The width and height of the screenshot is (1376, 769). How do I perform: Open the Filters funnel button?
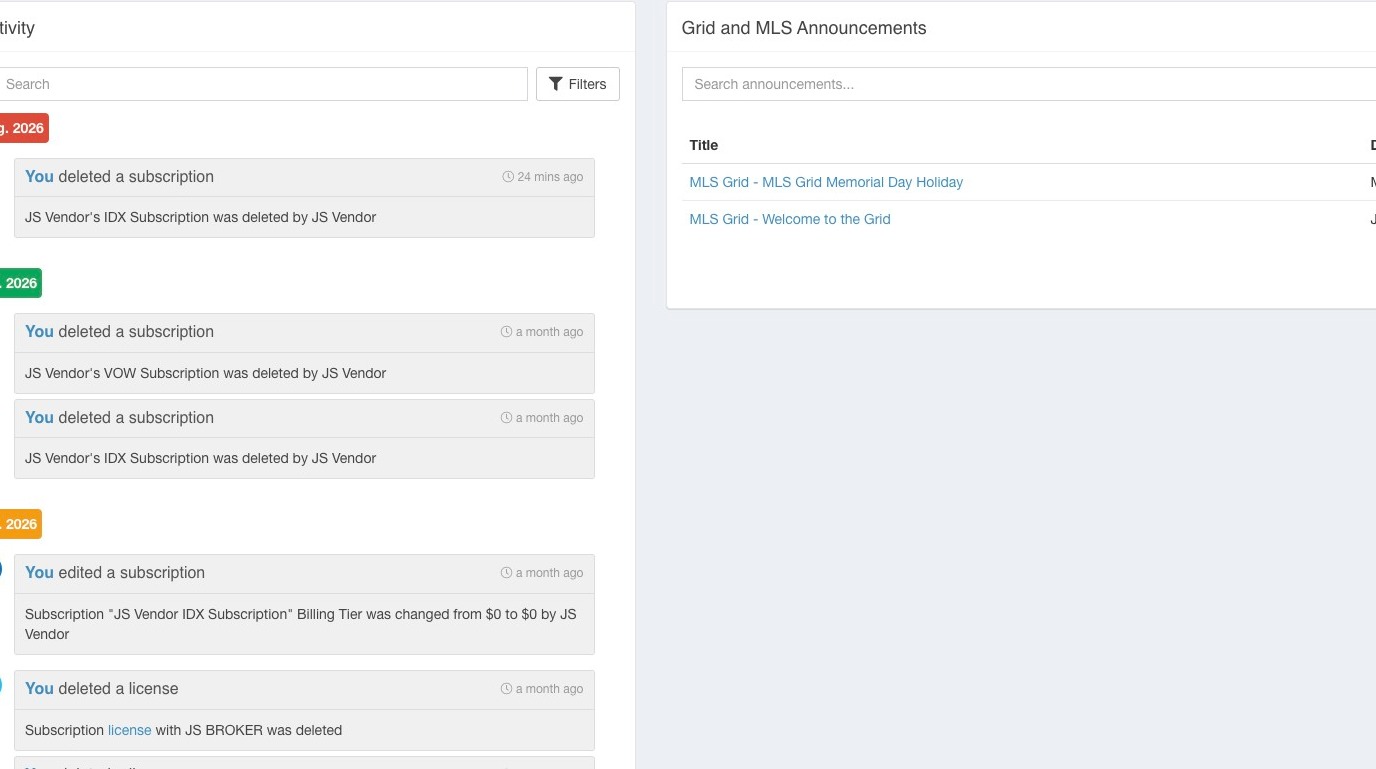(578, 84)
